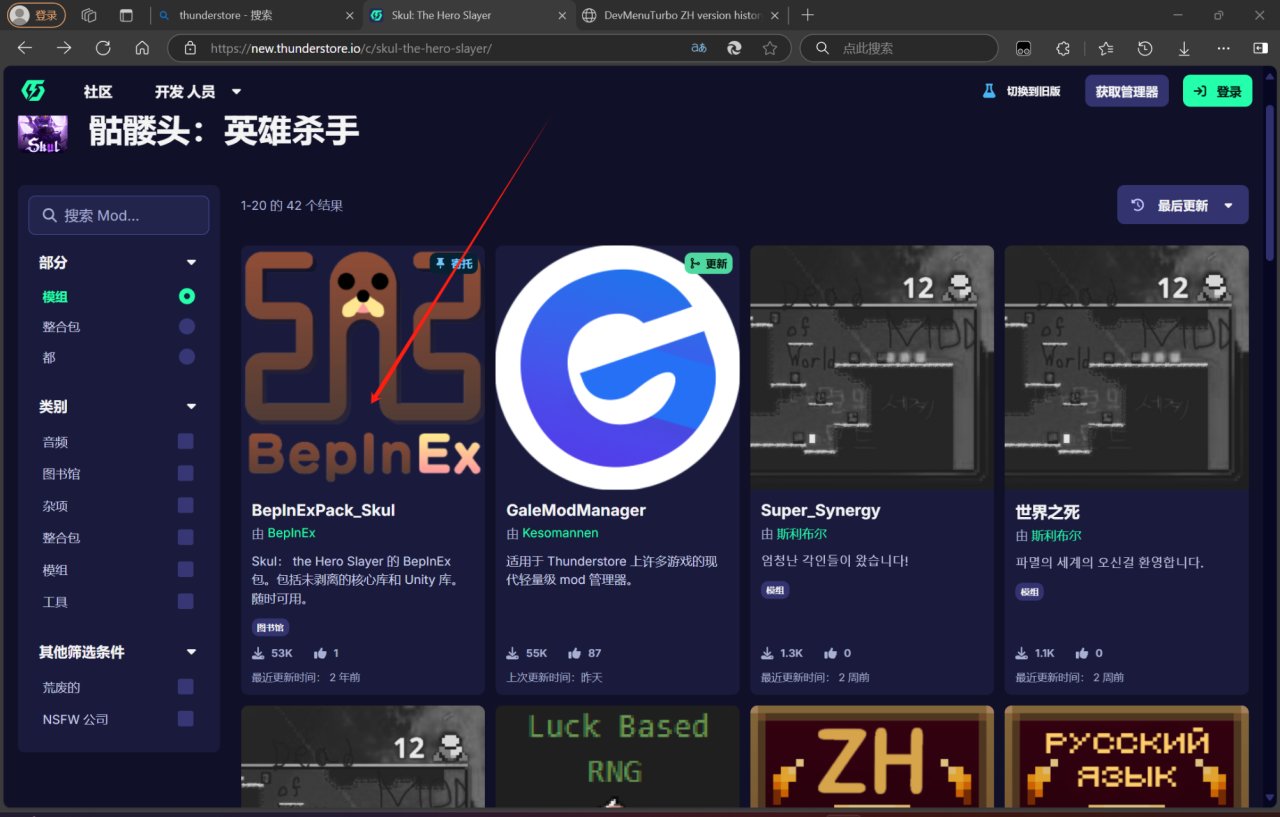Click the Skul game icon beside the title
Screen dimensions: 1280x817
[x=43, y=134]
